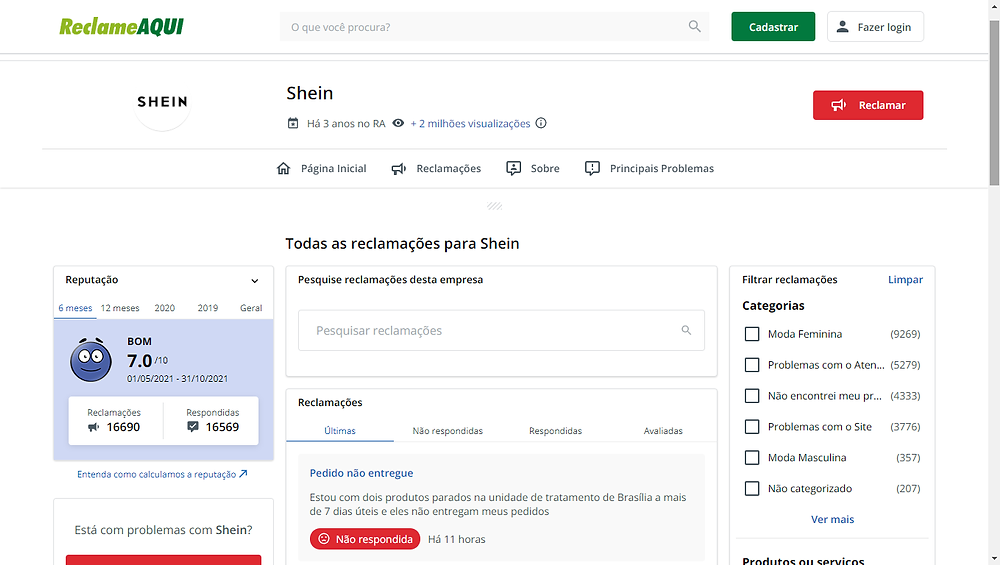1000x565 pixels.
Task: Collapse the Reputação panel chevron
Action: pos(254,281)
